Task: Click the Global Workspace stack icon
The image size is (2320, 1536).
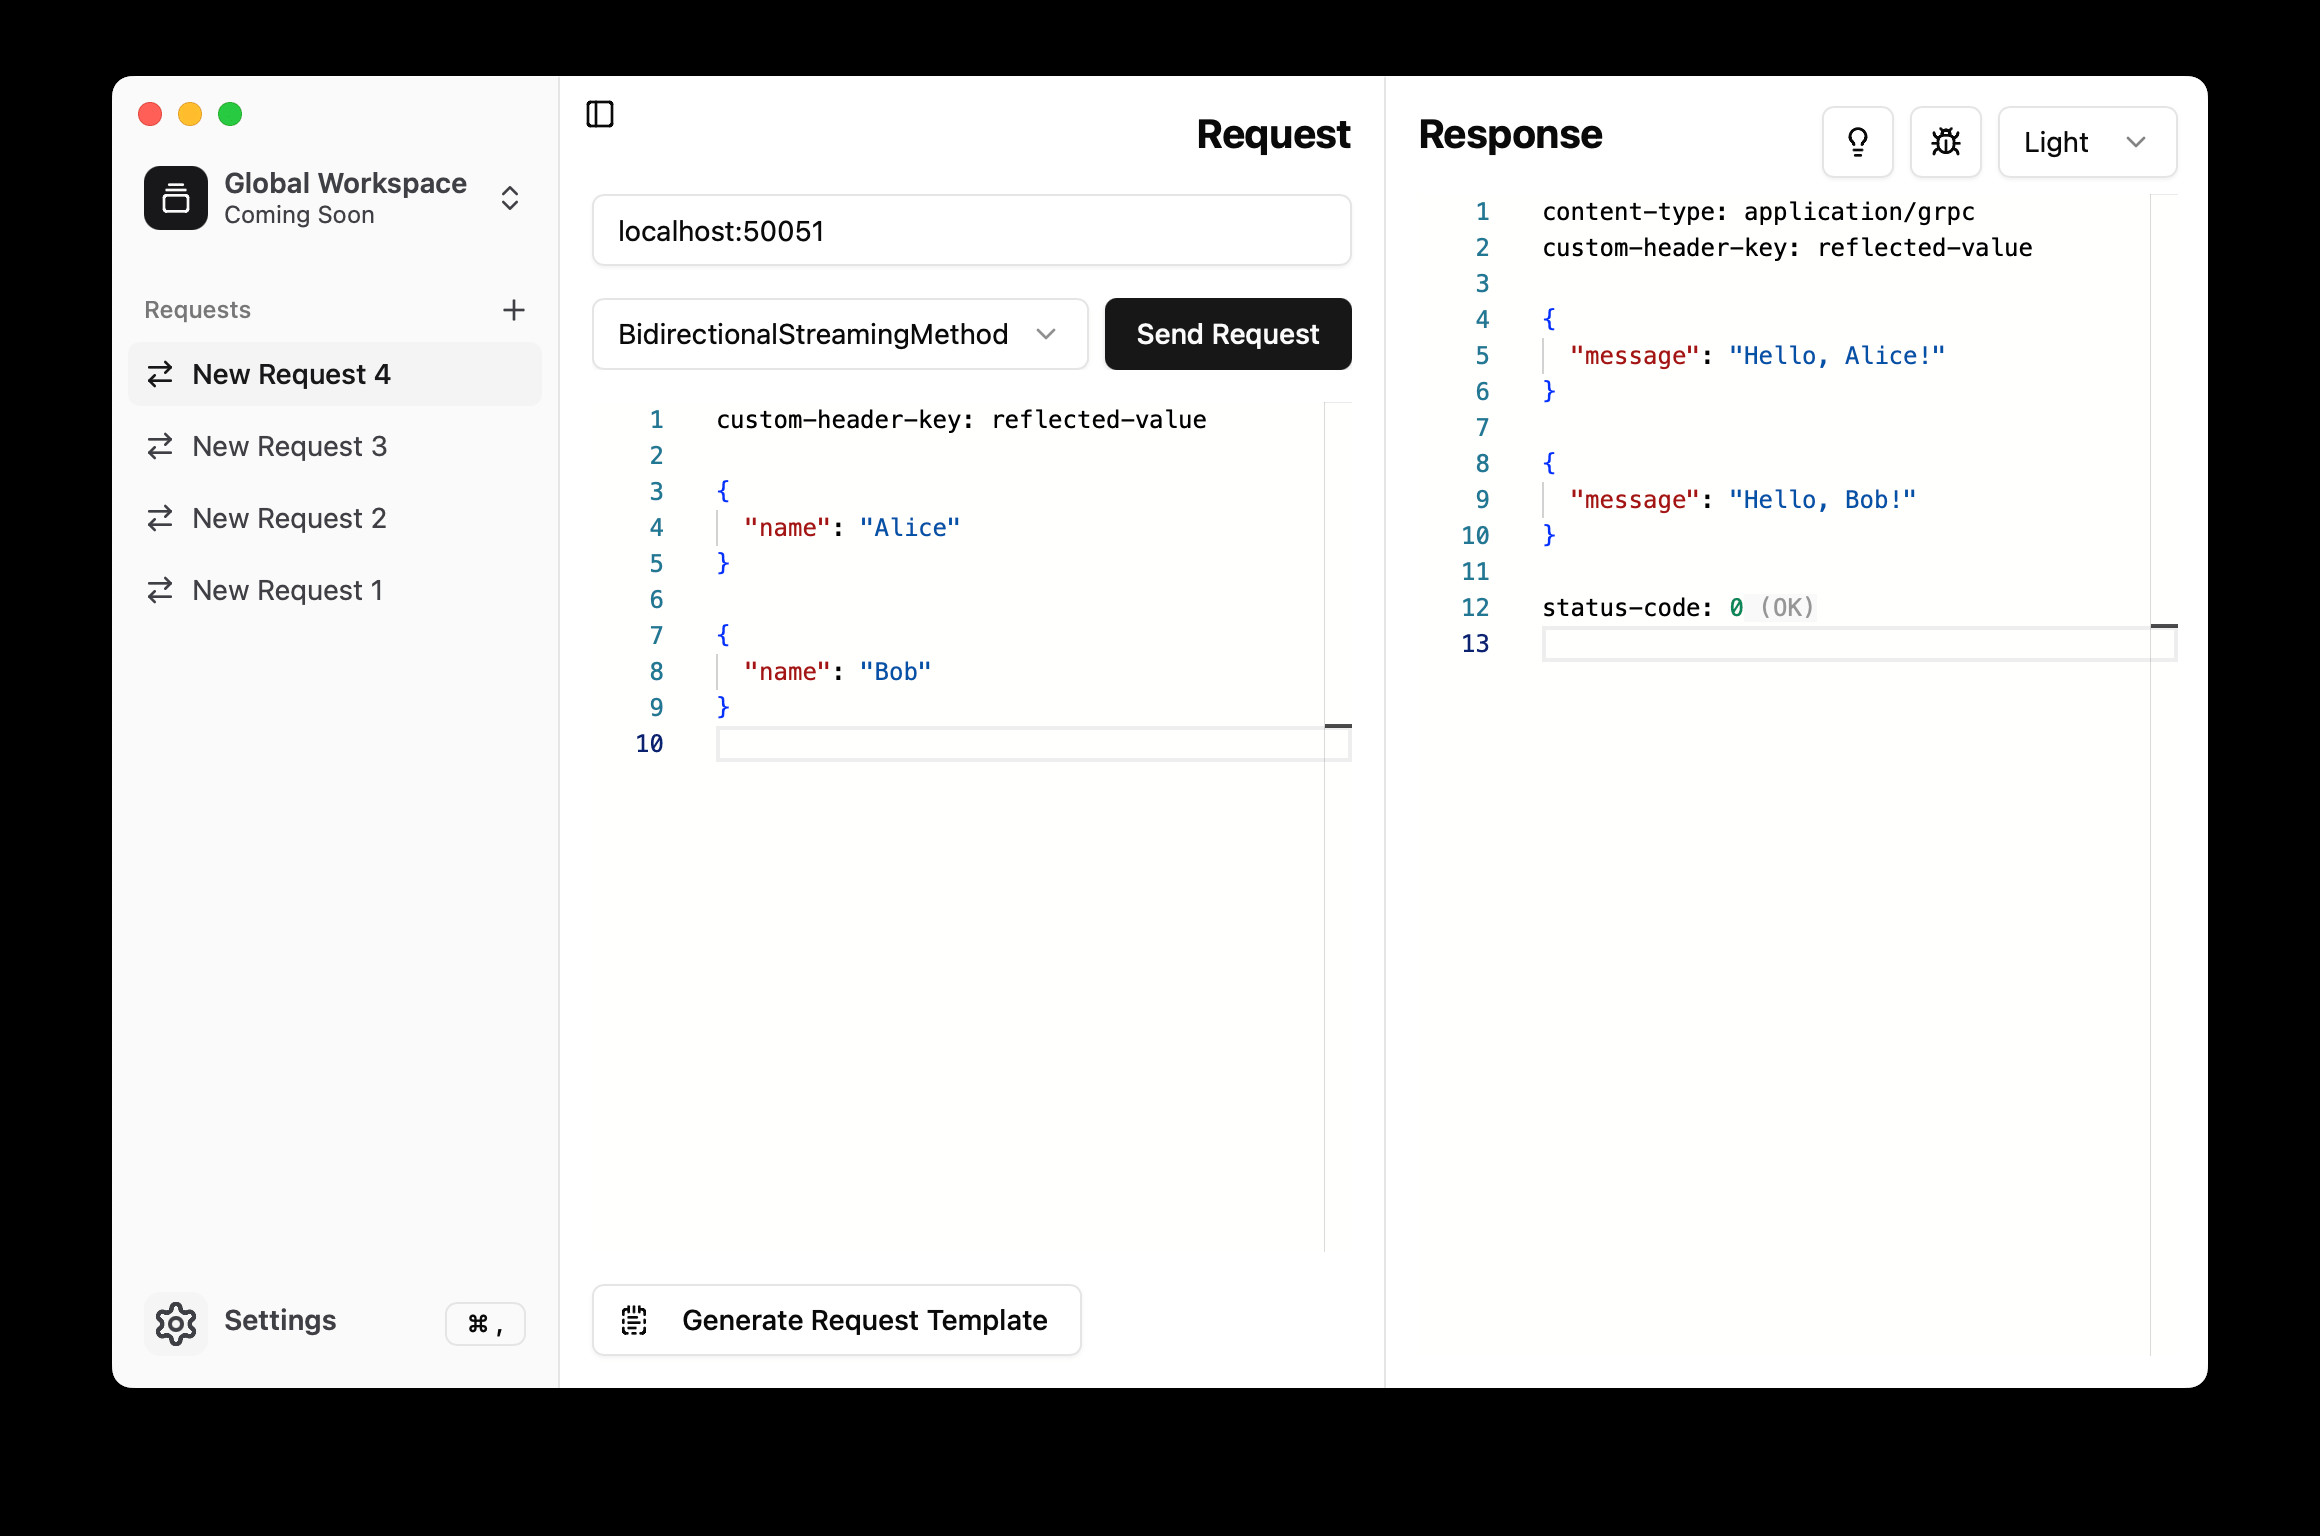Action: (x=176, y=198)
